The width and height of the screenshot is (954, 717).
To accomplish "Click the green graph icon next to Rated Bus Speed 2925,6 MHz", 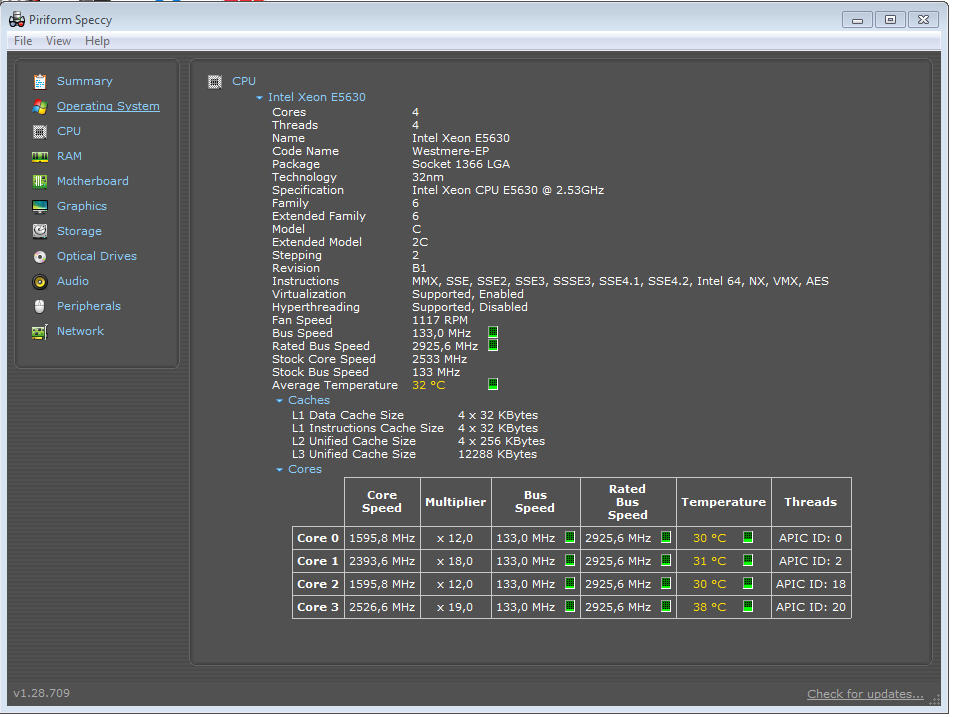I will [493, 345].
